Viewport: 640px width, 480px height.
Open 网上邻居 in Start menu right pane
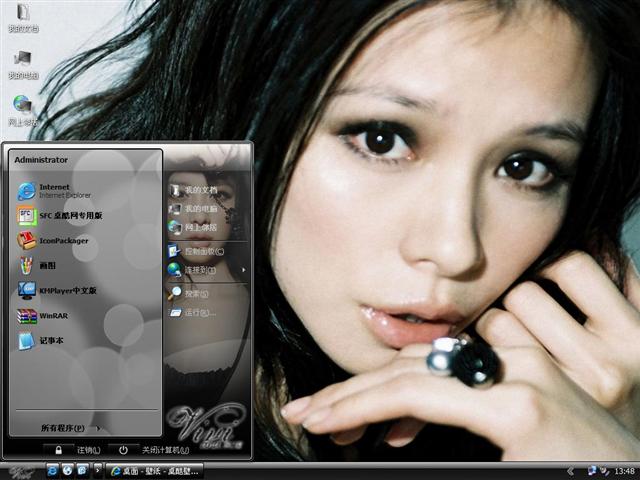(x=193, y=227)
